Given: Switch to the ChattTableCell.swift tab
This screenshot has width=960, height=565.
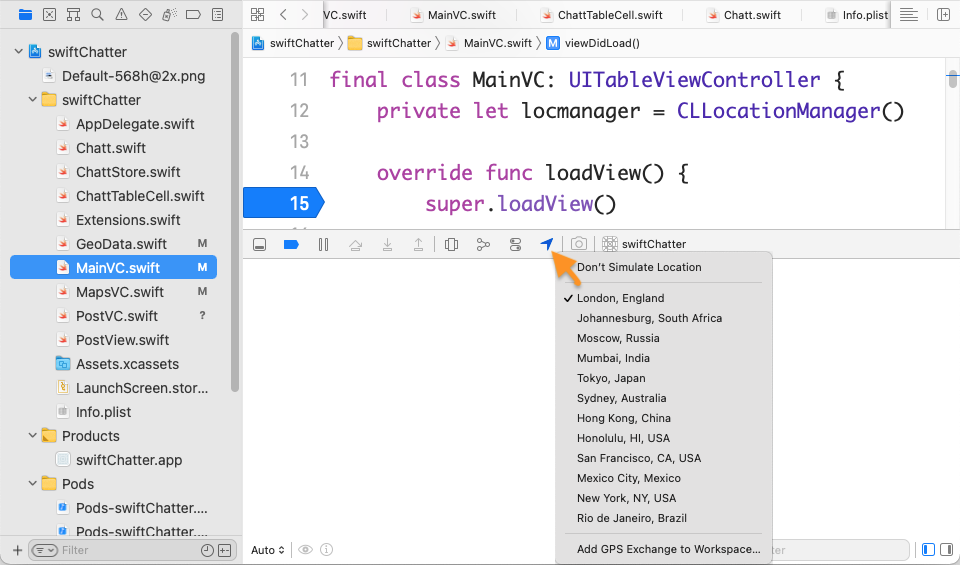Looking at the screenshot, I should point(609,15).
